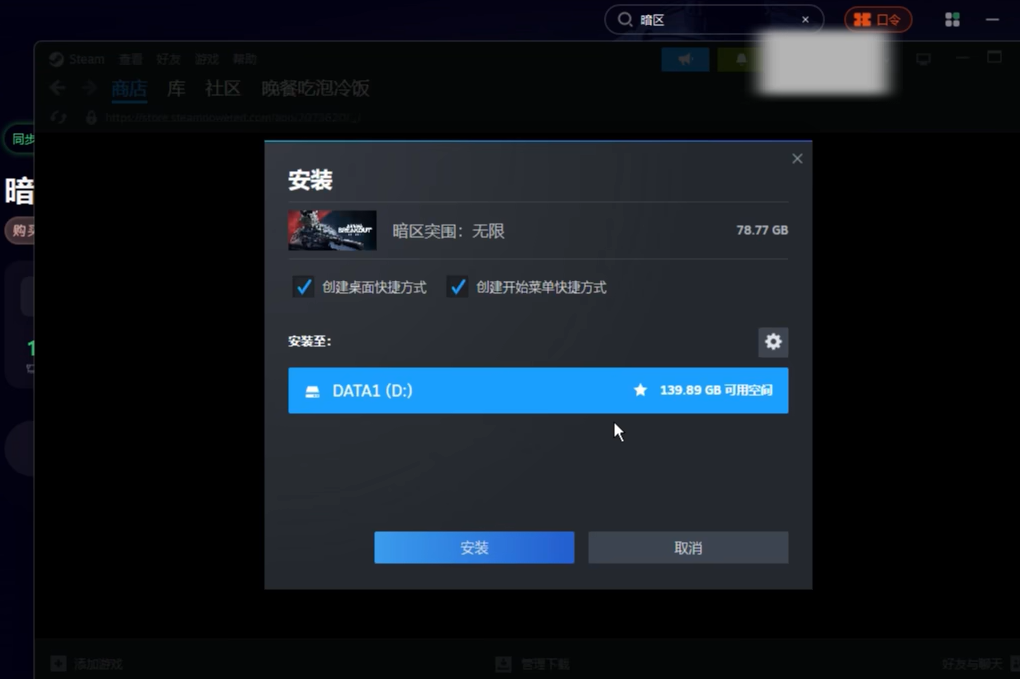Image resolution: width=1020 pixels, height=679 pixels.
Task: Open Steam notifications bell
Action: 740,60
